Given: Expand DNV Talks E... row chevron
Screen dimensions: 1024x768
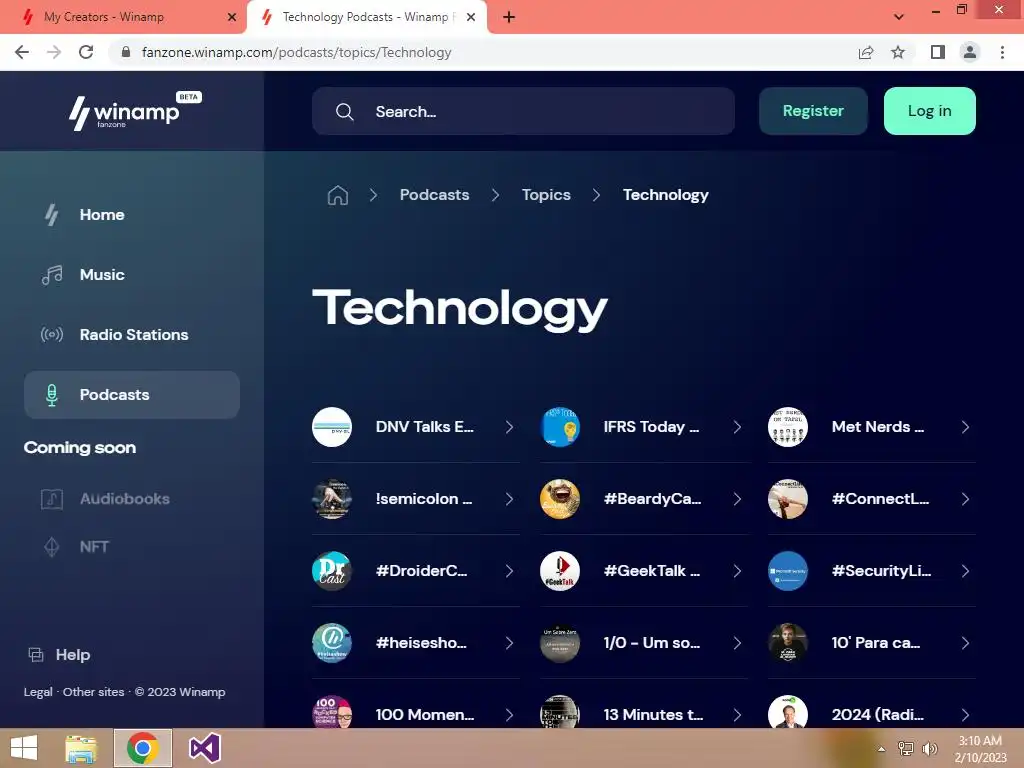Looking at the screenshot, I should click(509, 427).
